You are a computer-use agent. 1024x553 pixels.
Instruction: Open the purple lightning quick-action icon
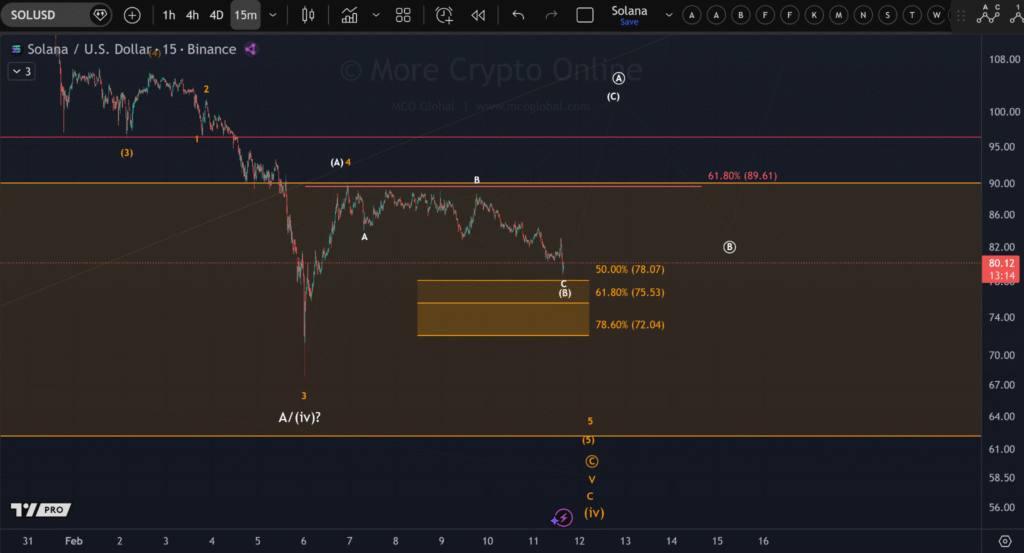[x=562, y=518]
